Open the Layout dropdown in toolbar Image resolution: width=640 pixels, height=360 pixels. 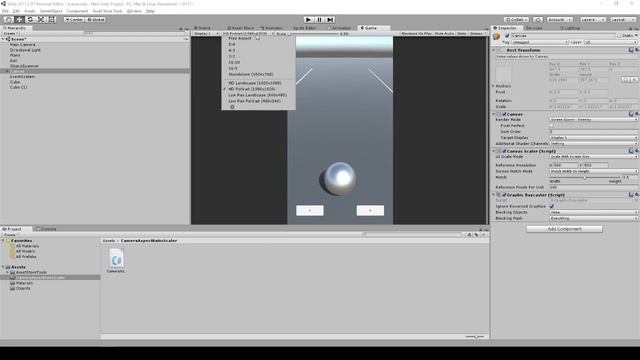(622, 20)
